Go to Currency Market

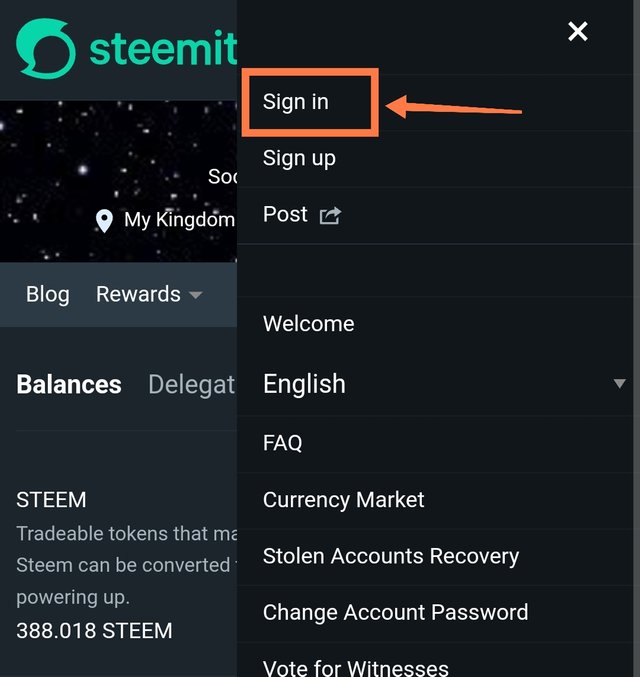point(343,500)
